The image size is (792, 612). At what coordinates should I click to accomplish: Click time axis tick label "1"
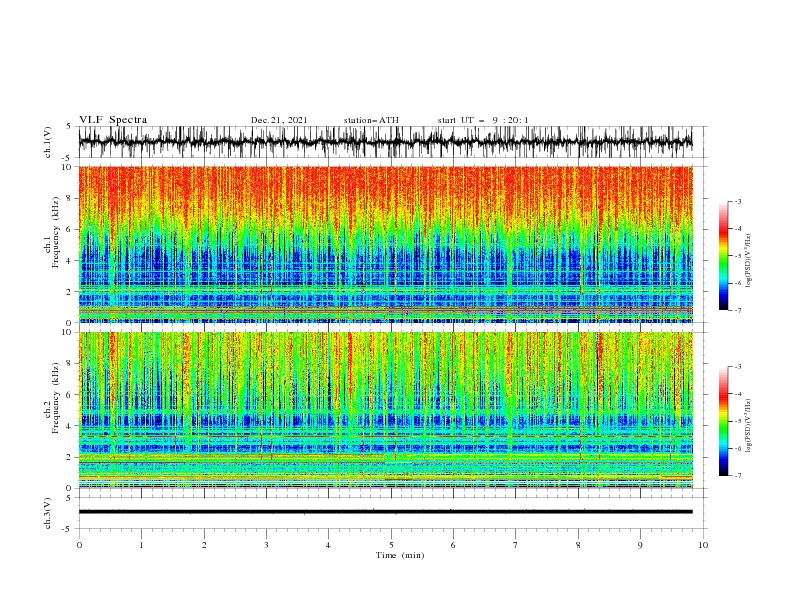tap(142, 545)
